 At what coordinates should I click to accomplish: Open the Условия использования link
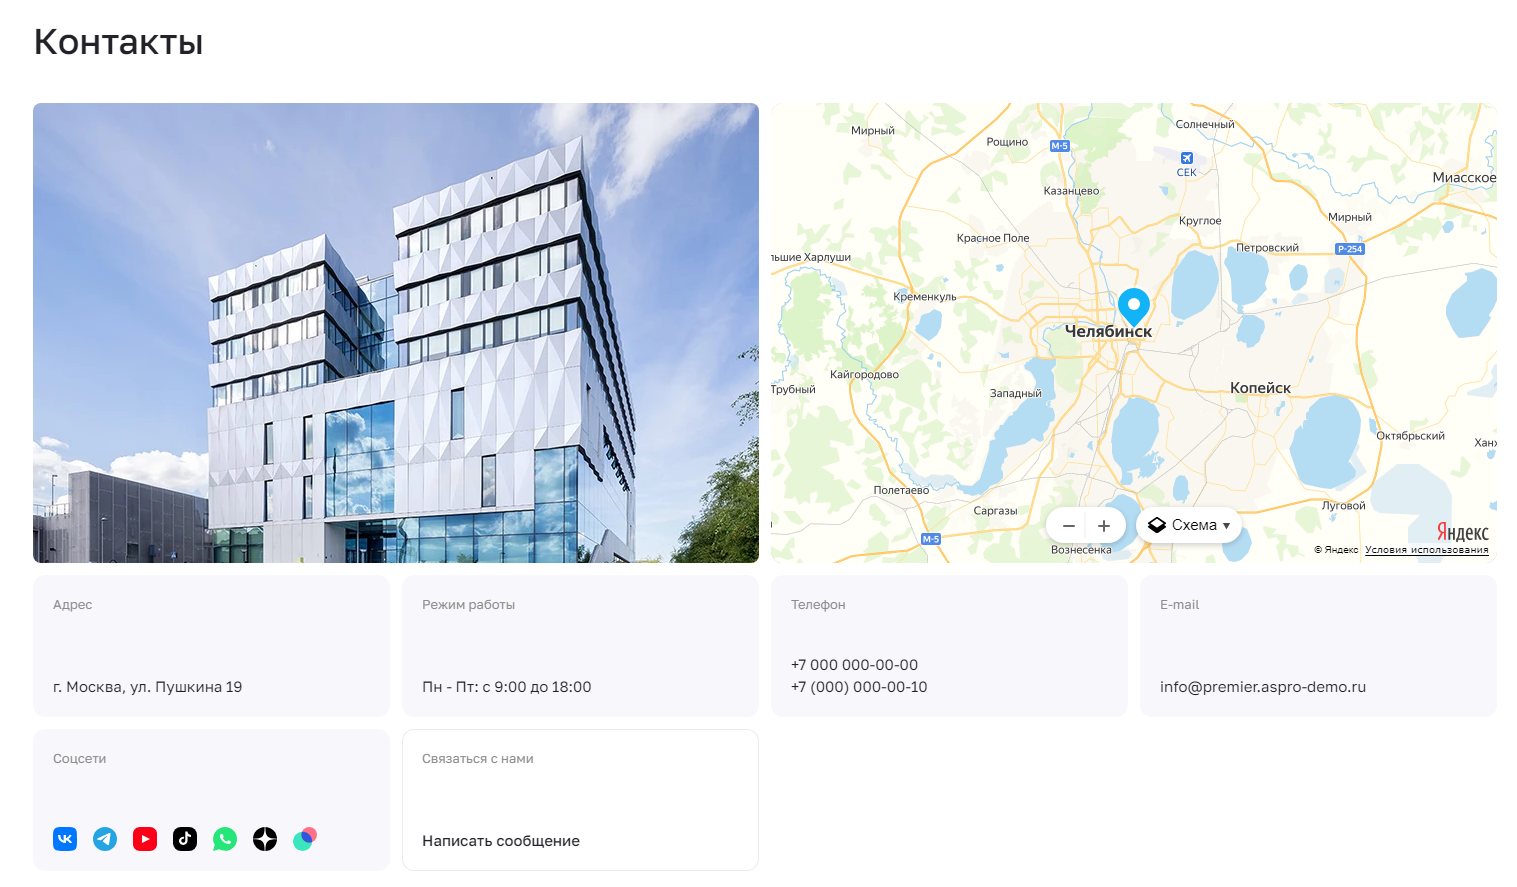[x=1426, y=550]
